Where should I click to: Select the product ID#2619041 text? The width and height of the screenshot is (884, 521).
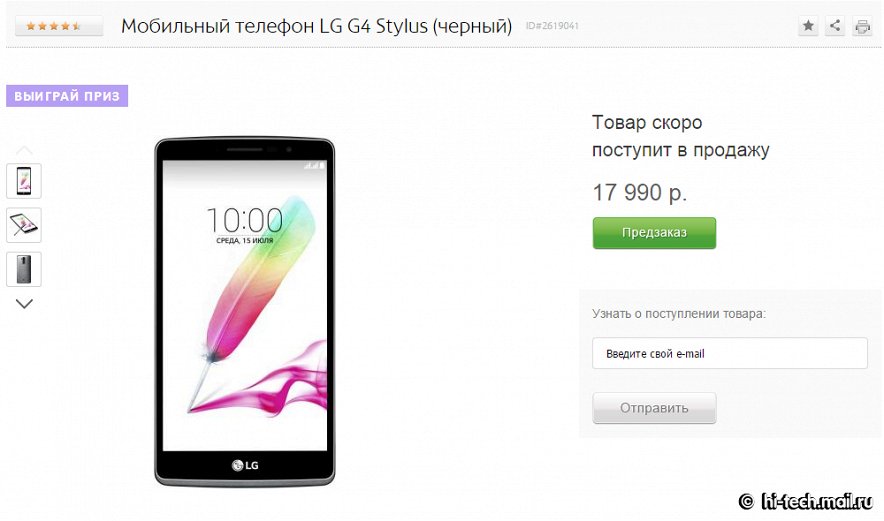(552, 26)
